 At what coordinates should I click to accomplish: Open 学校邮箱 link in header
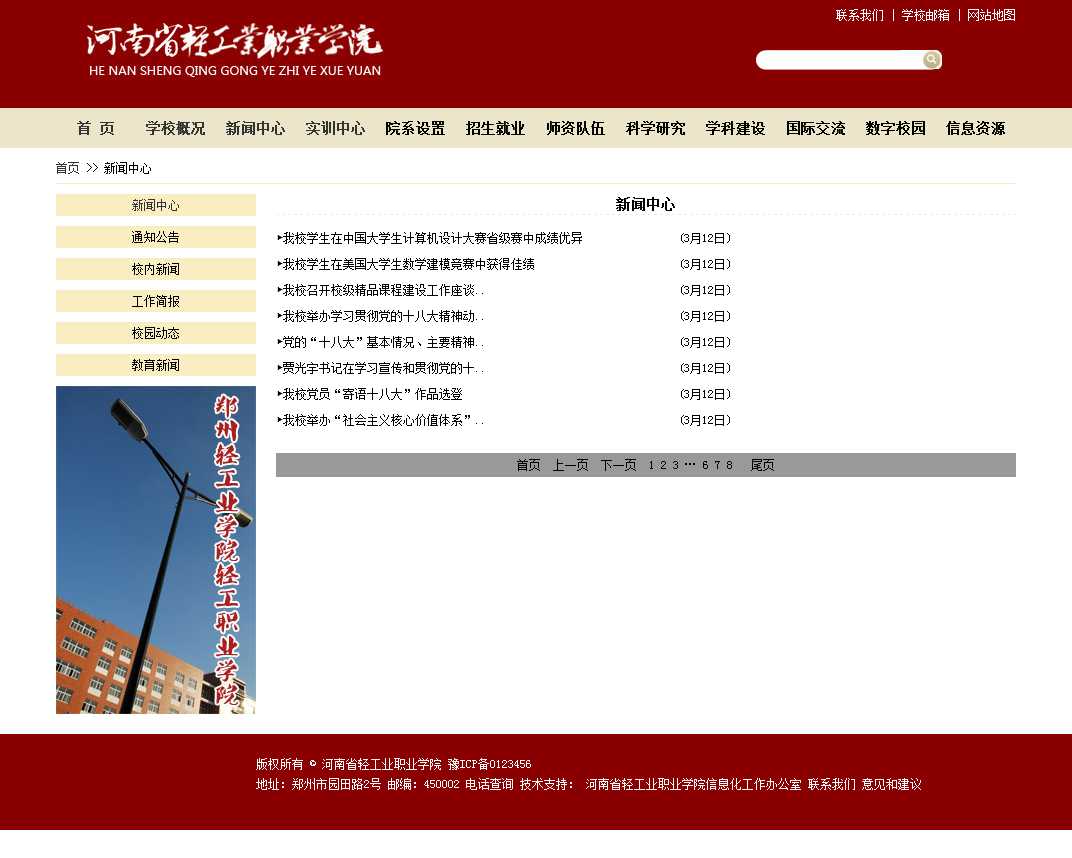[925, 15]
